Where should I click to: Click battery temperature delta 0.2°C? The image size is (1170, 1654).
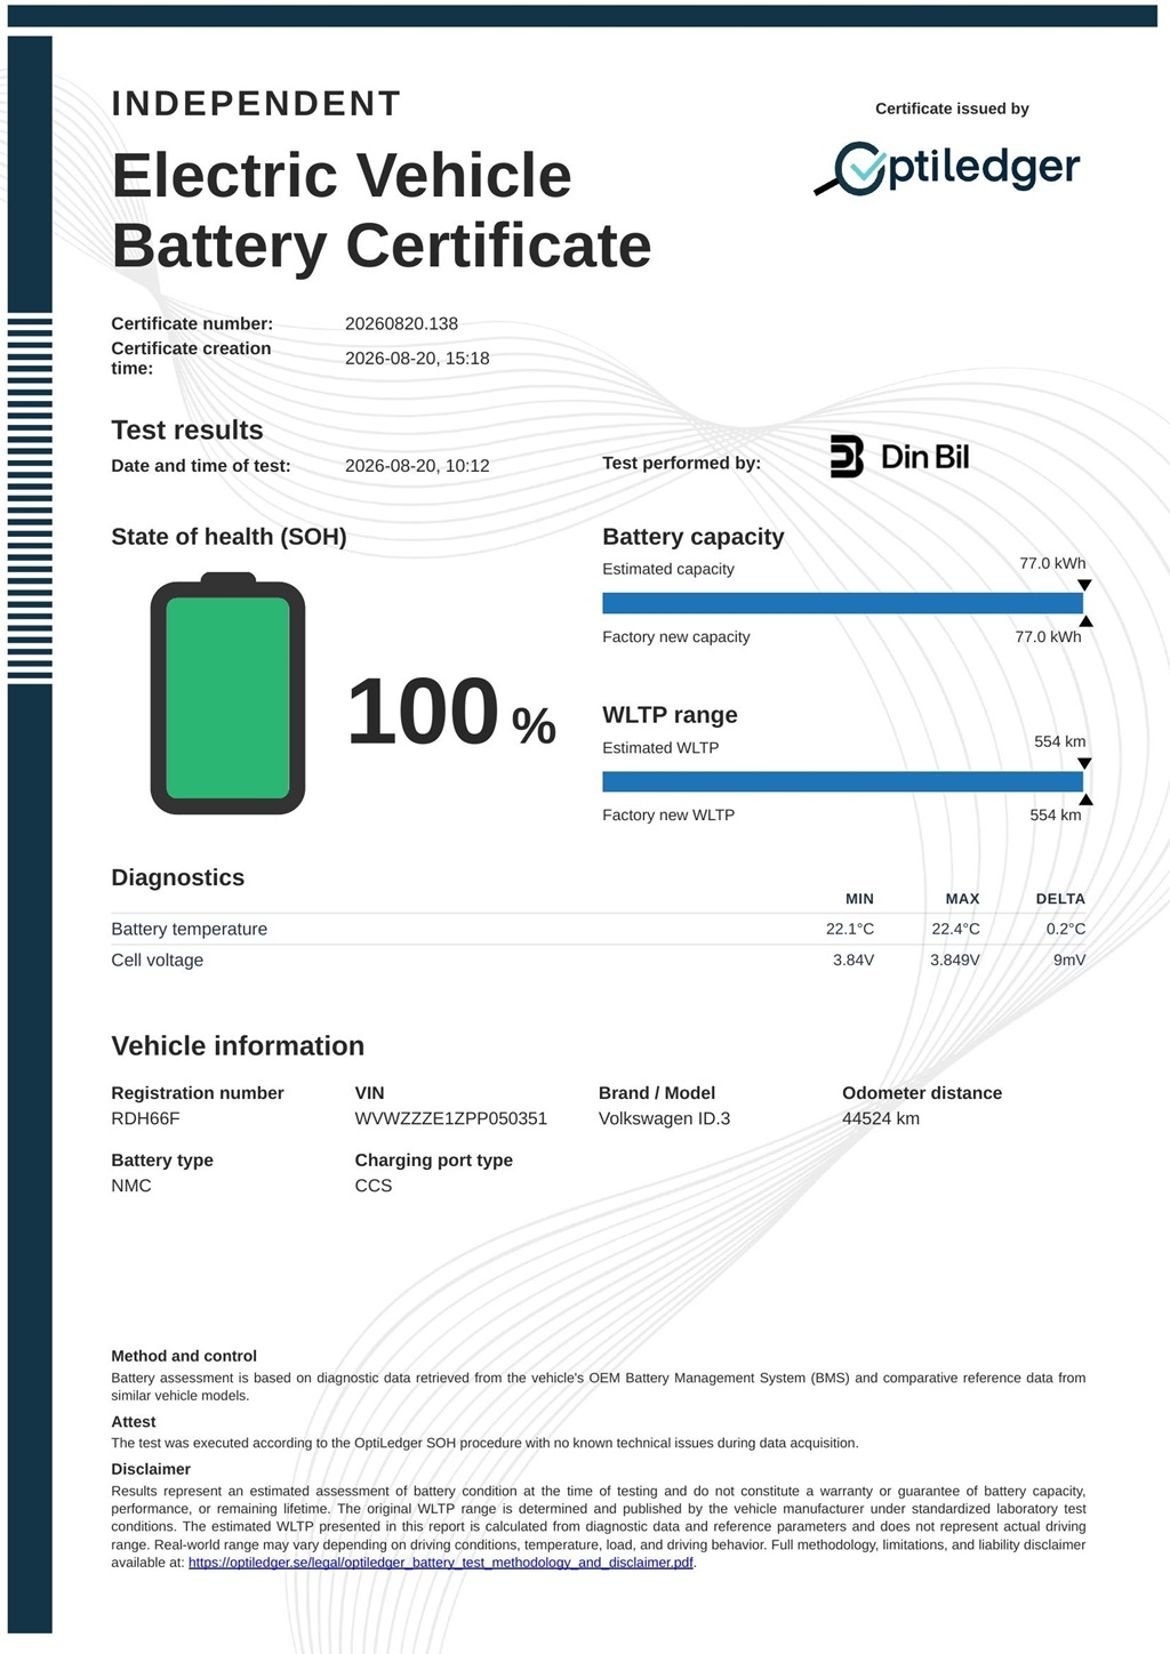[1066, 929]
